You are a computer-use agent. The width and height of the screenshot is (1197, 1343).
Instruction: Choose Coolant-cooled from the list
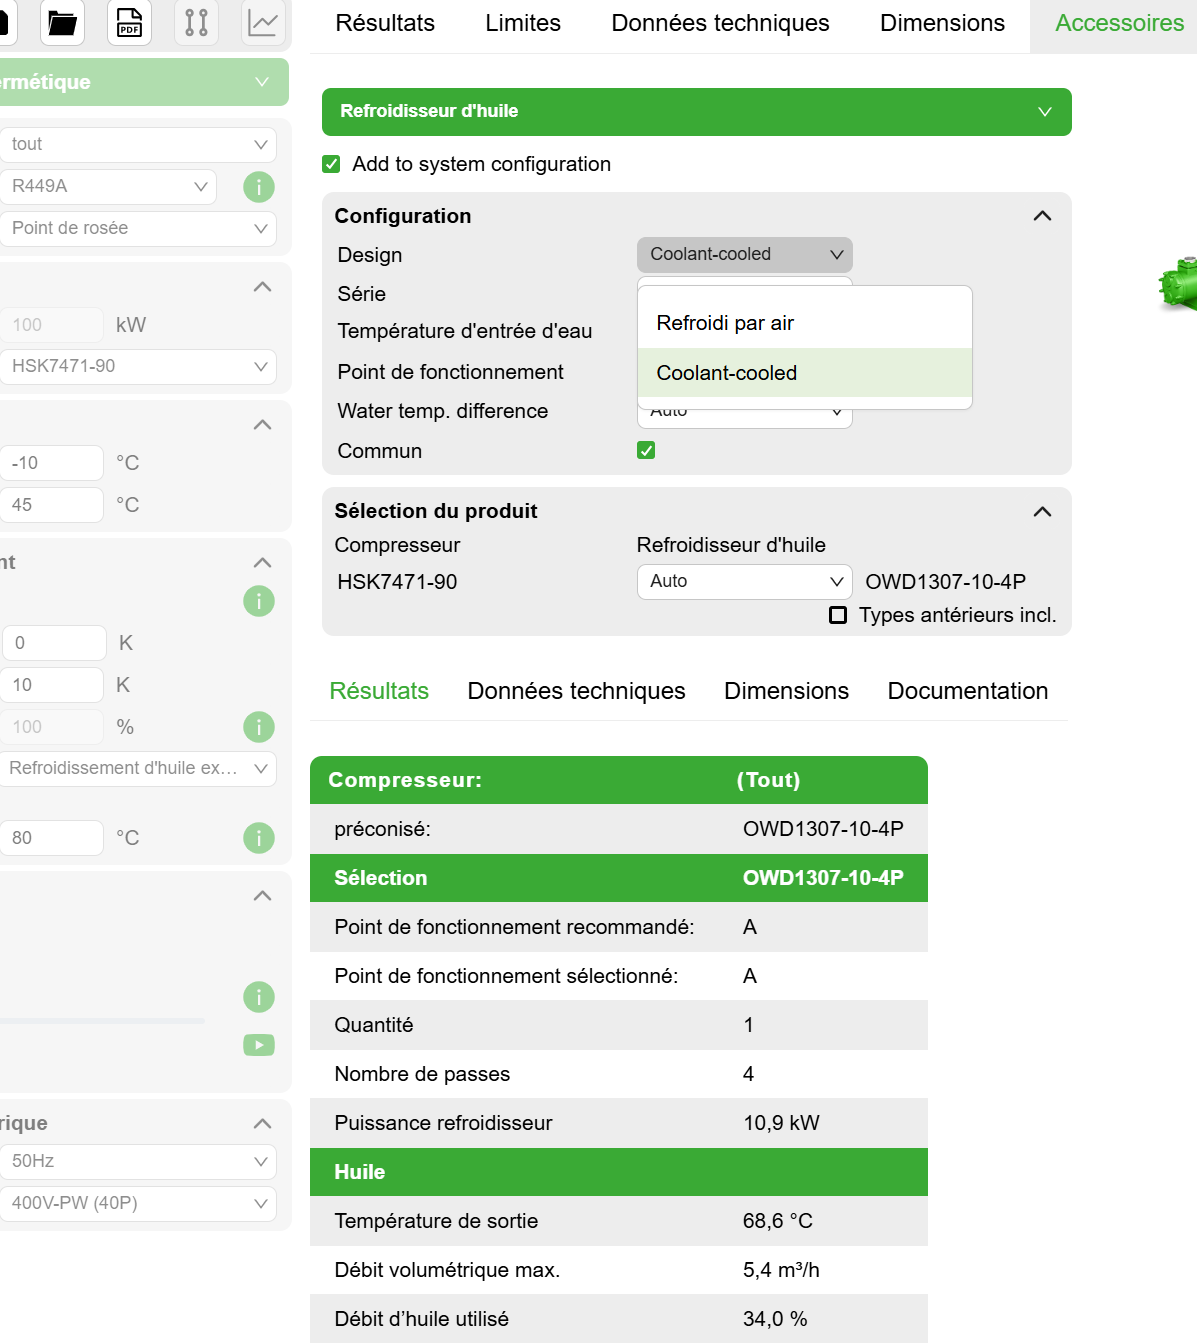tap(727, 373)
